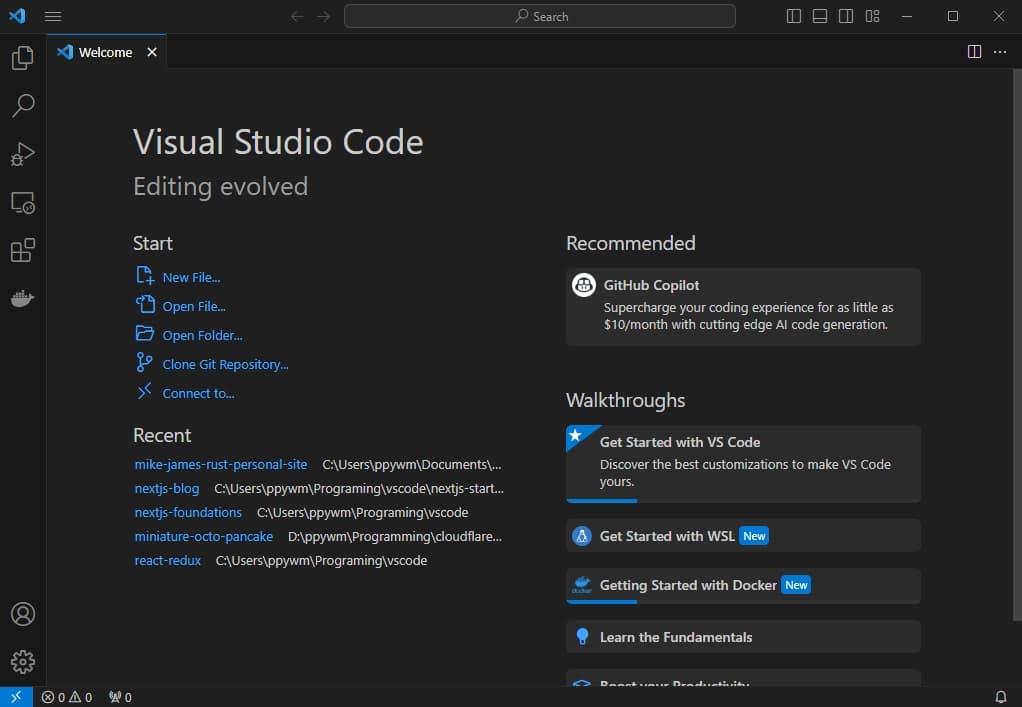The width and height of the screenshot is (1022, 707).
Task: Click the forwarded ports status indicator
Action: pyautogui.click(x=121, y=697)
